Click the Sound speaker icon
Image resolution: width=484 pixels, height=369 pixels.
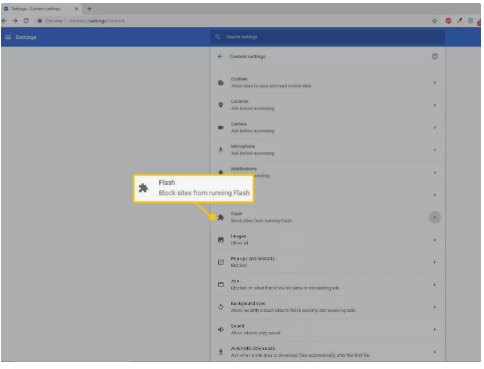(221, 329)
